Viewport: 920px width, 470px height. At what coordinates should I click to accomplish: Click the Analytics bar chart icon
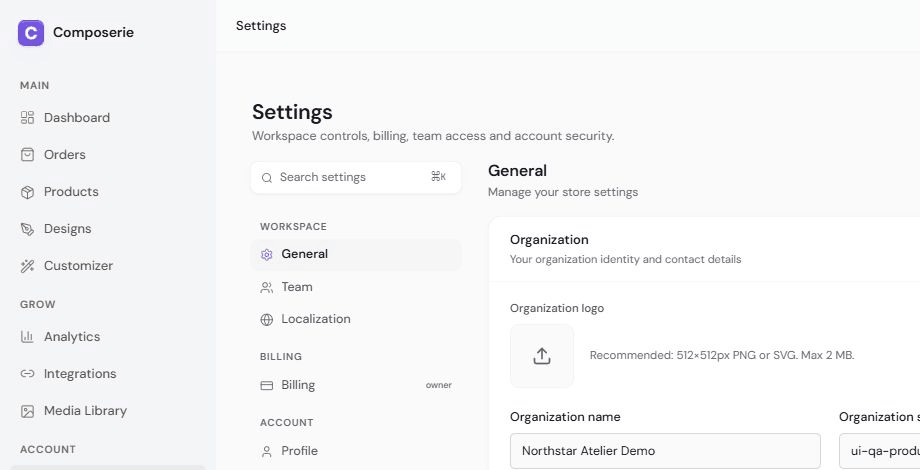coord(28,337)
